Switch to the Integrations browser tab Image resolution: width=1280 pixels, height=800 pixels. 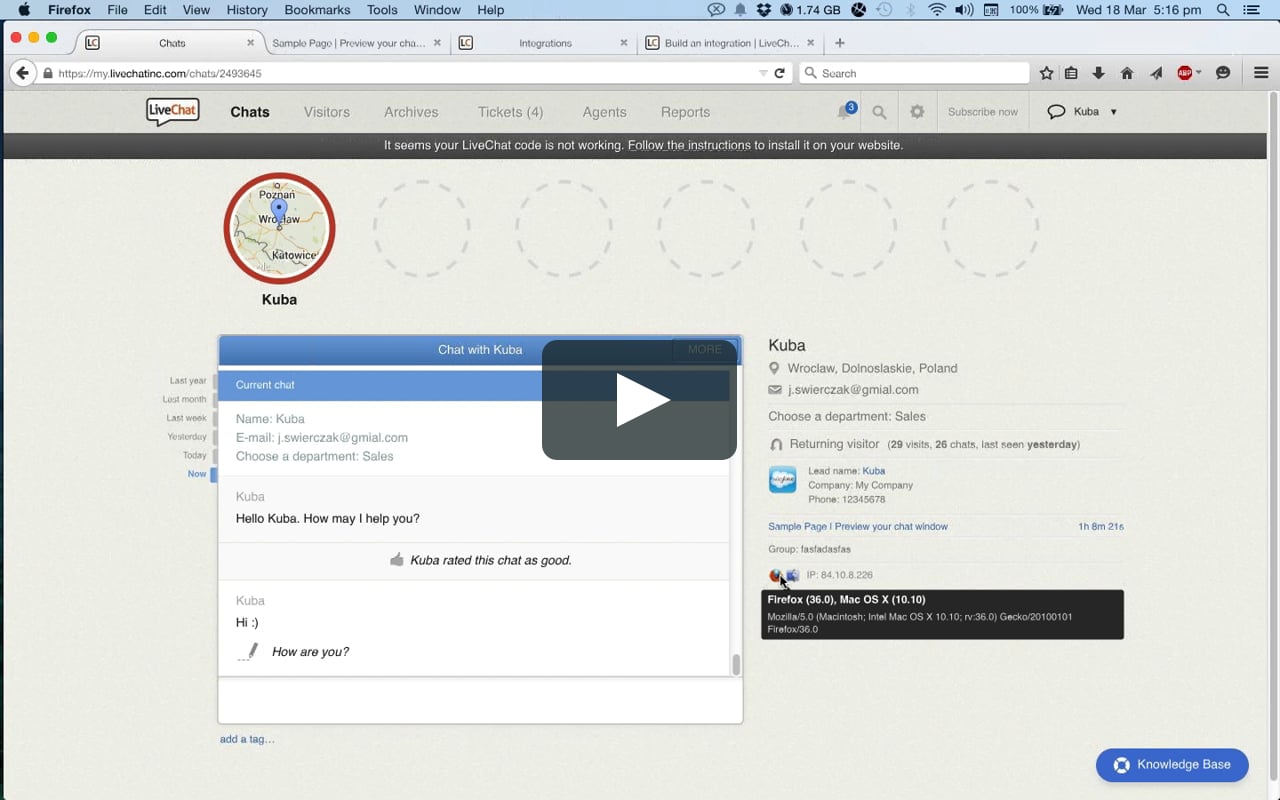[545, 43]
